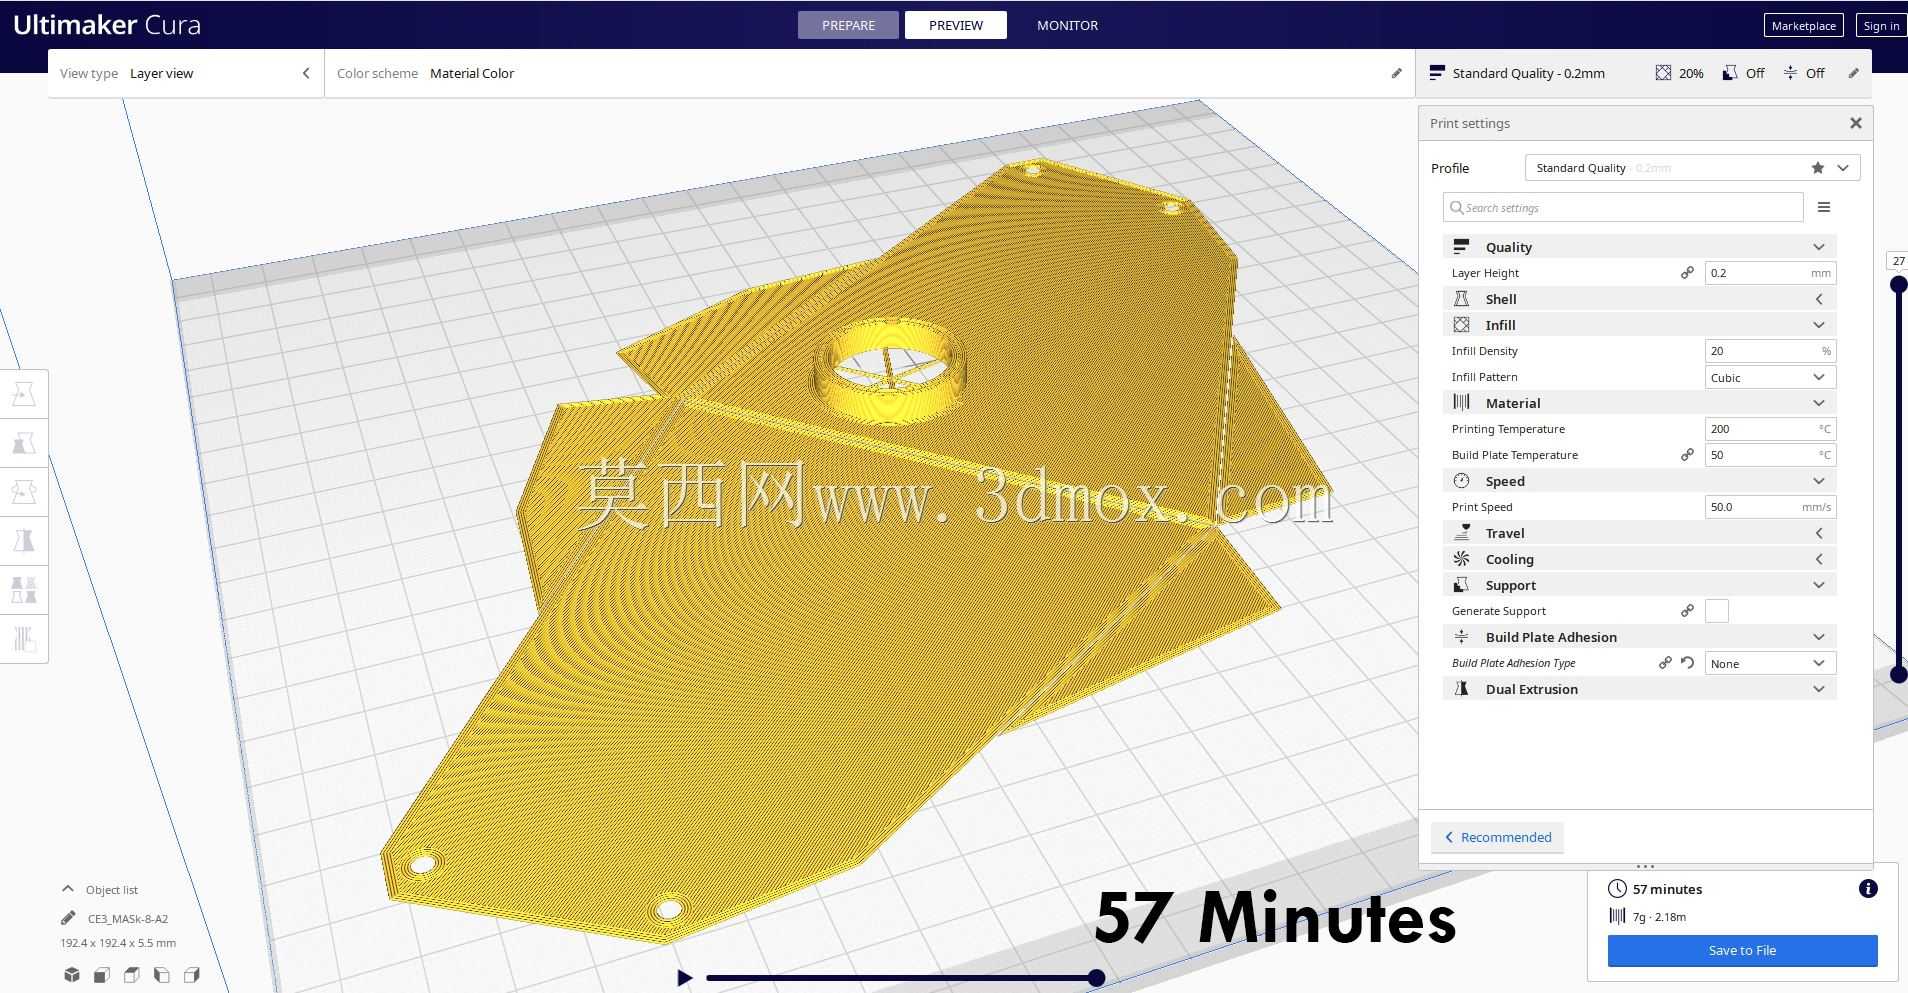Edit the Printing Temperature value

(x=1770, y=429)
